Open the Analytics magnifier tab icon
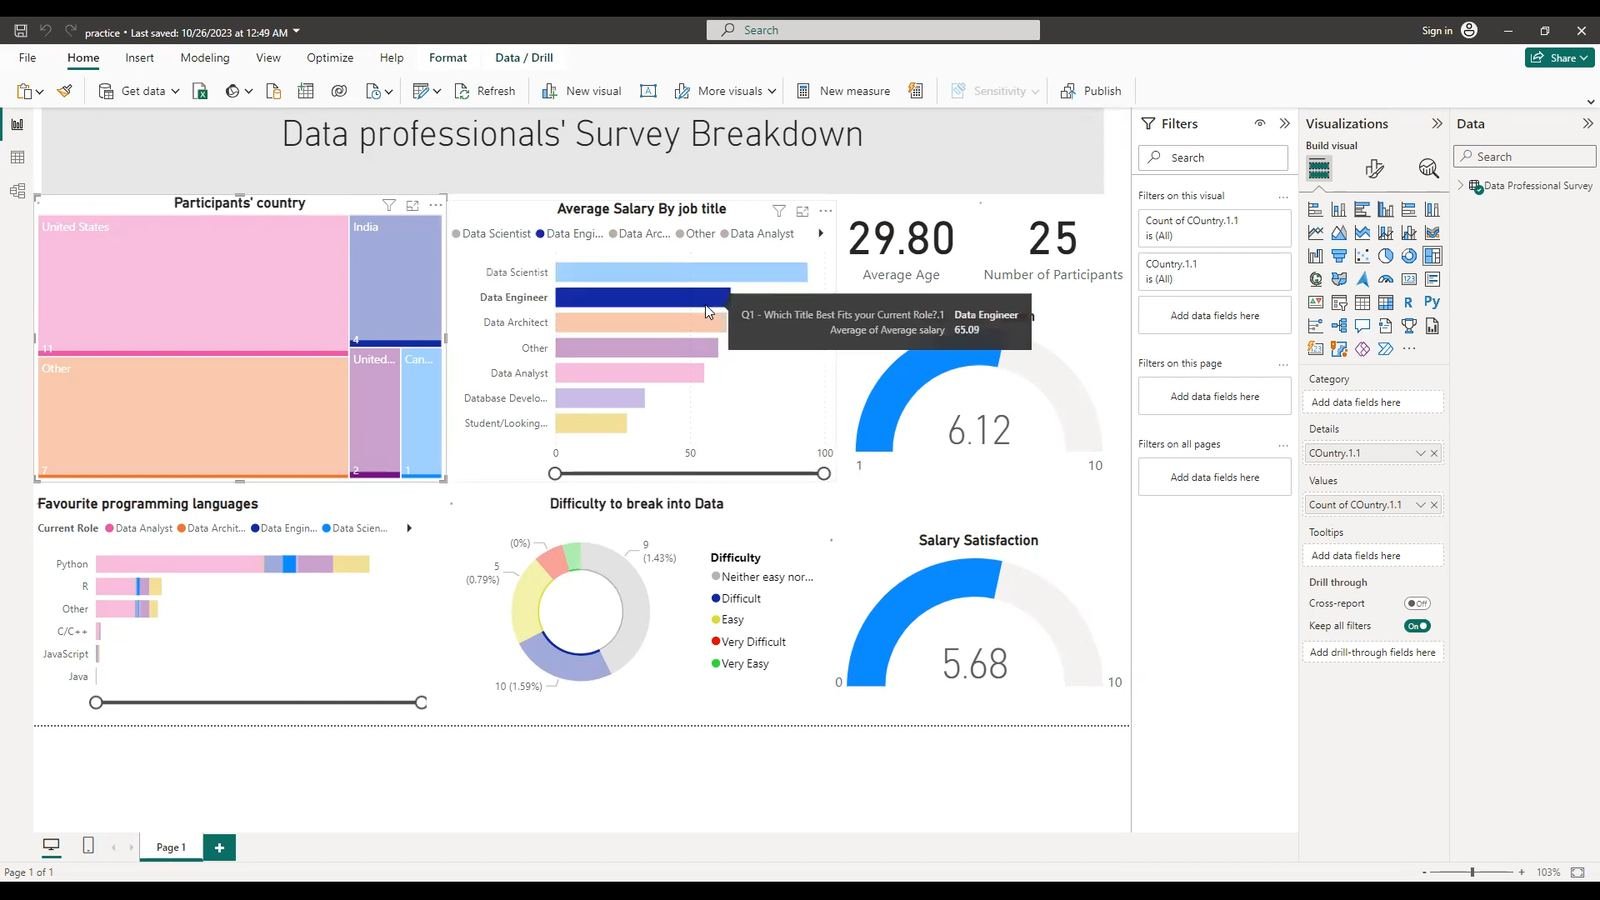Image resolution: width=1600 pixels, height=900 pixels. point(1428,169)
